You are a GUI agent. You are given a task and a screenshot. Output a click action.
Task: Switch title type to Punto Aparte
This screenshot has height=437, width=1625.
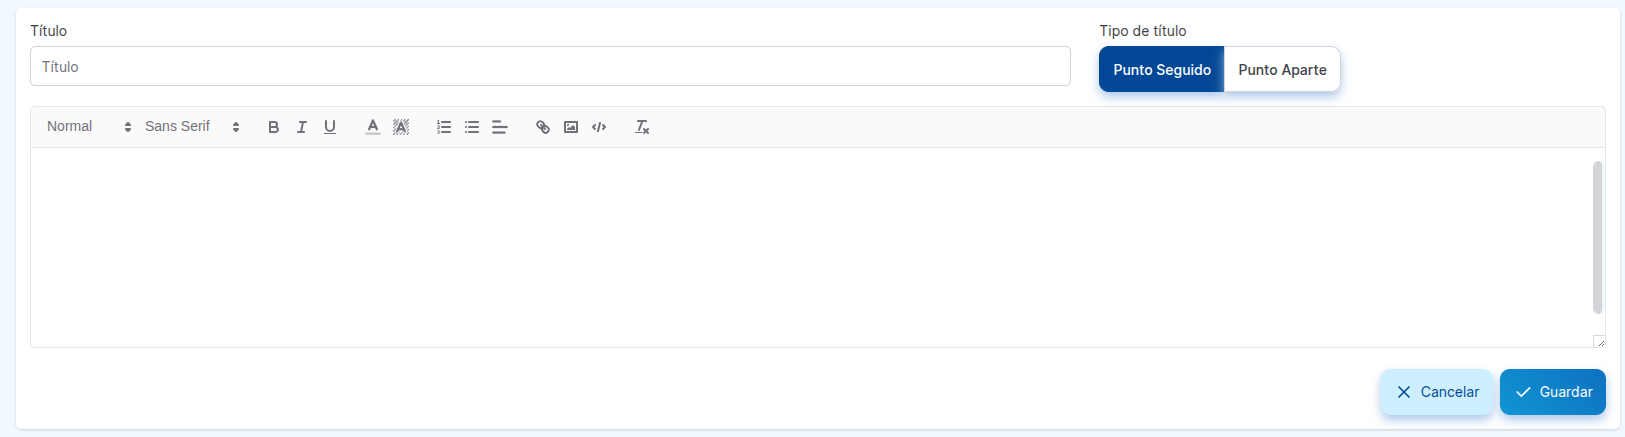(x=1282, y=70)
